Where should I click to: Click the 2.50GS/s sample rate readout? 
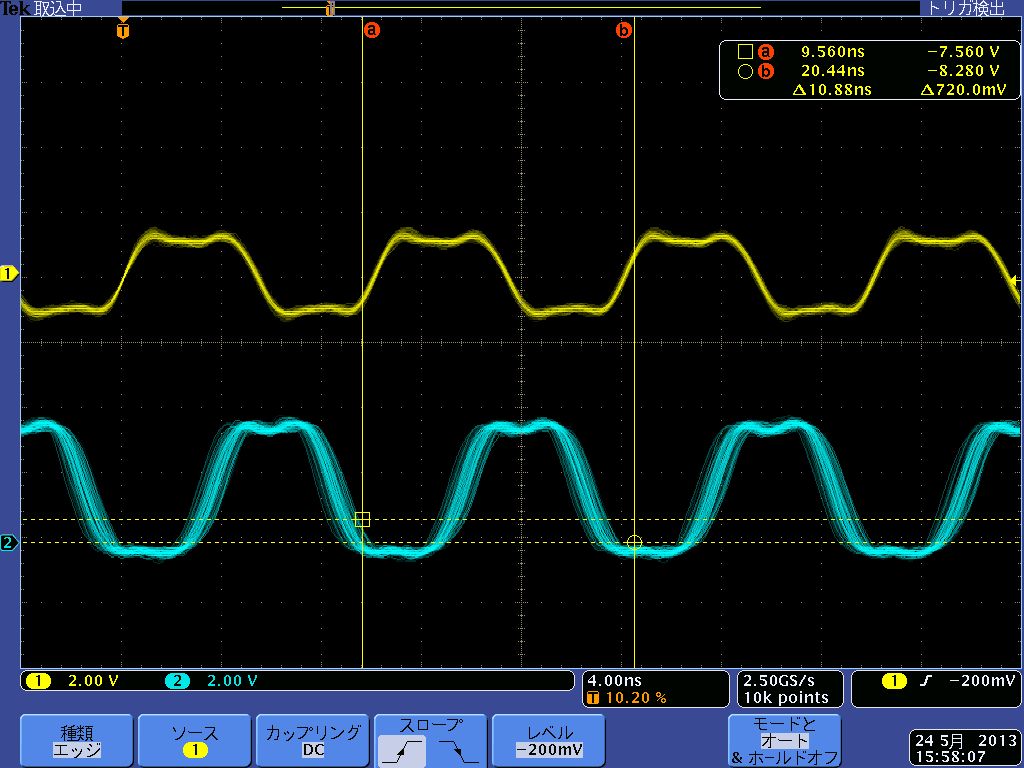(x=779, y=680)
